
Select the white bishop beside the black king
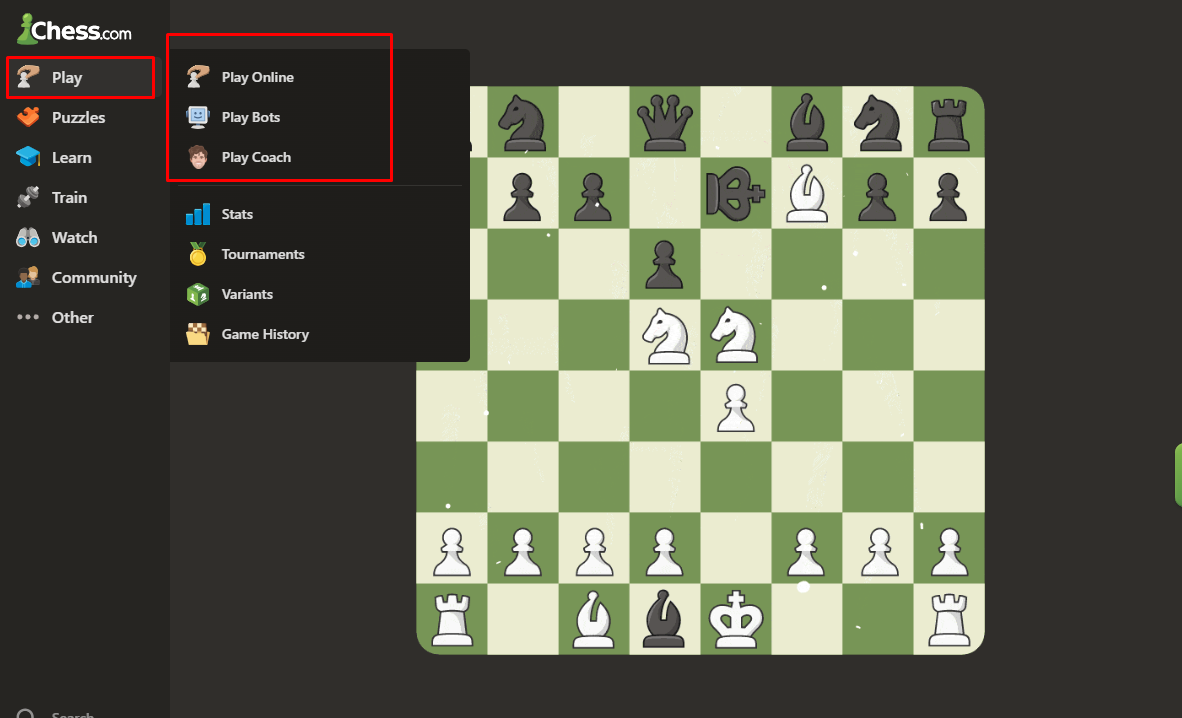tap(807, 193)
